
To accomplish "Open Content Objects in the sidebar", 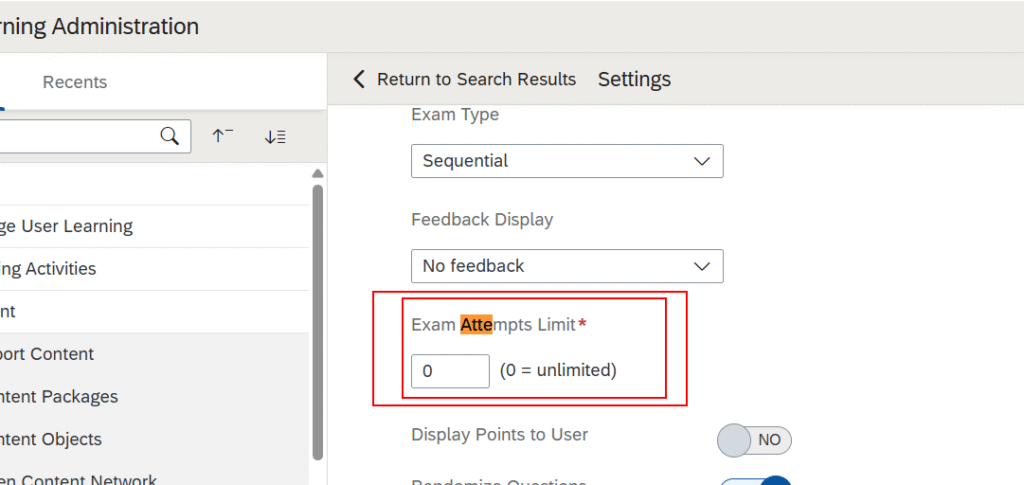I will pyautogui.click(x=51, y=439).
